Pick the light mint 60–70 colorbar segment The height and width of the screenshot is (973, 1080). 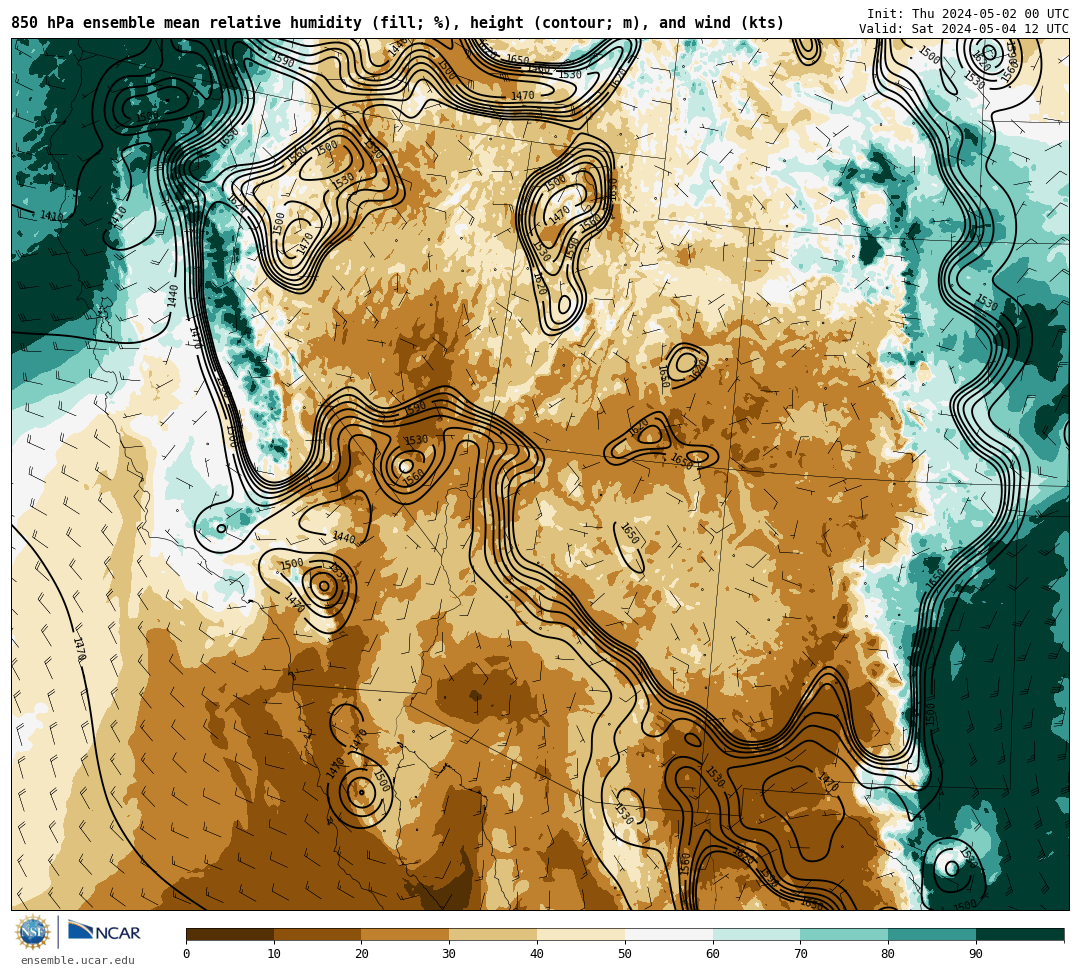[x=756, y=934]
